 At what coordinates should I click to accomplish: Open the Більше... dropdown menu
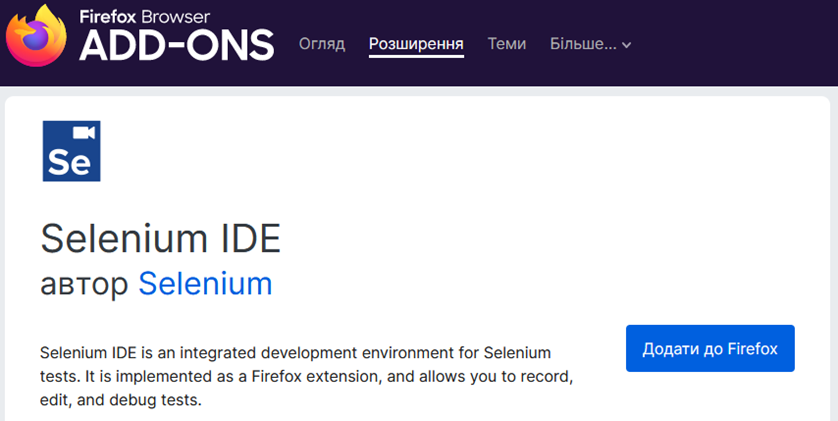click(591, 44)
